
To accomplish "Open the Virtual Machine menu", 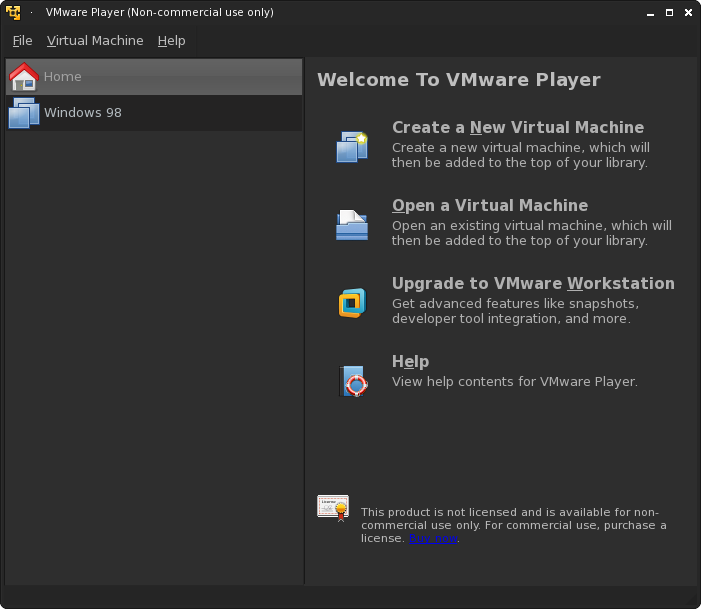I will click(x=95, y=41).
